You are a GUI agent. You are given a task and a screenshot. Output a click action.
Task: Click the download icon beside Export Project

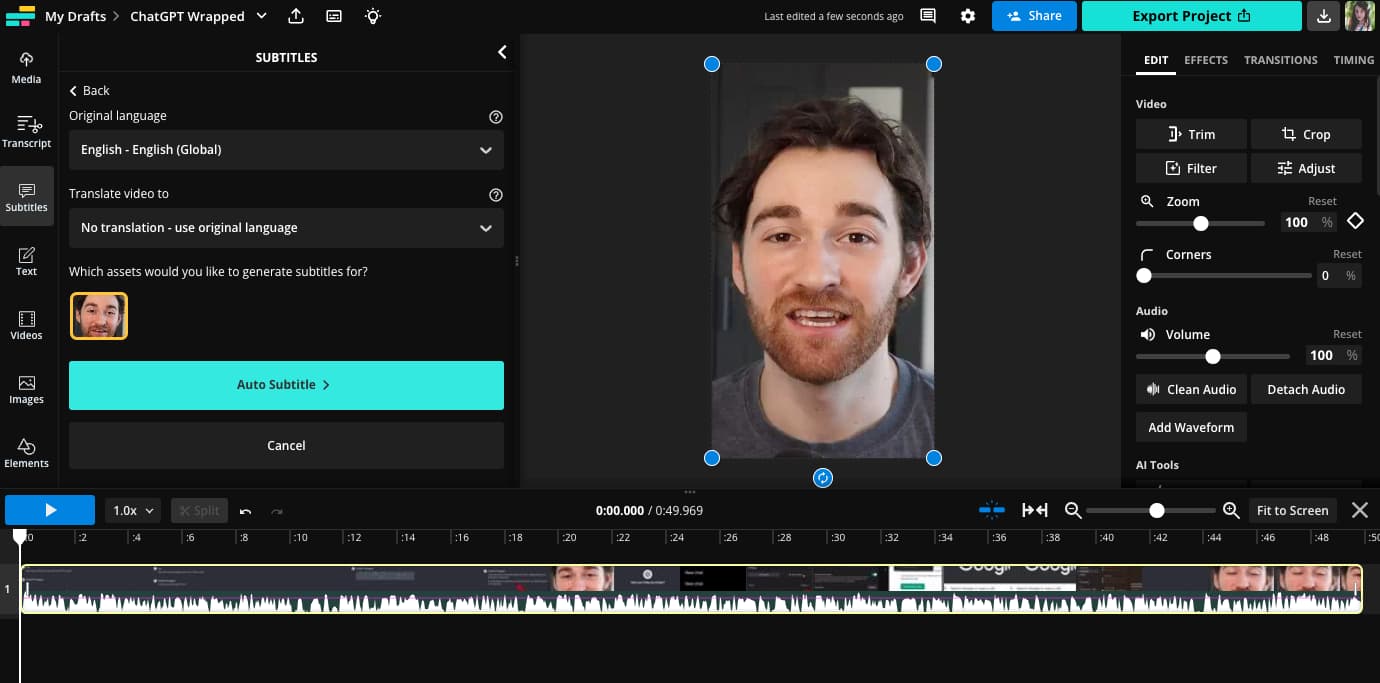click(x=1324, y=16)
